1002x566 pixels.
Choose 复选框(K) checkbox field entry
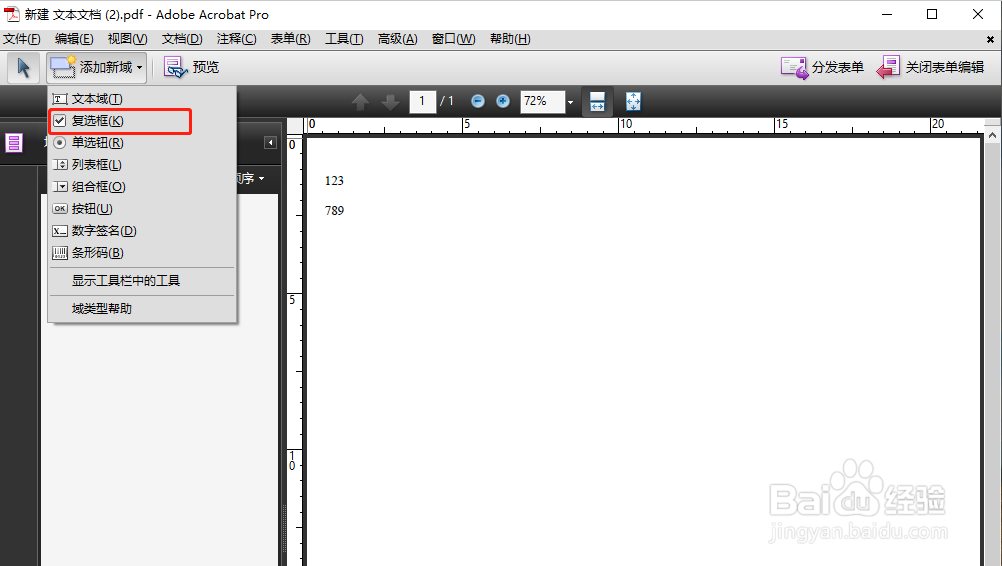(142, 121)
